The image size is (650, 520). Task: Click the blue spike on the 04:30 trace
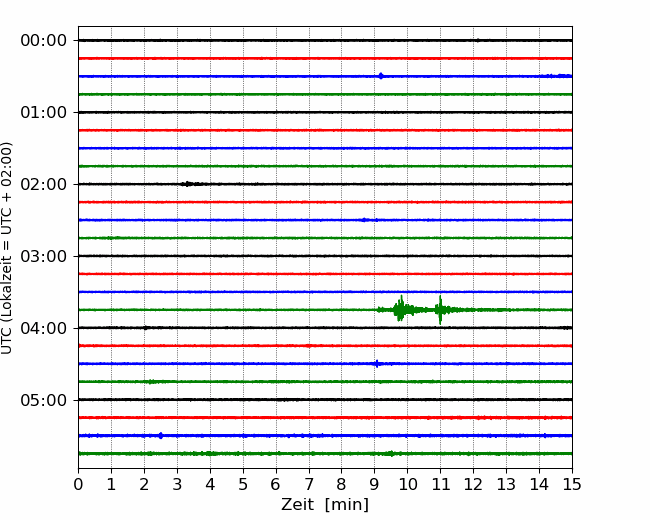pos(377,364)
